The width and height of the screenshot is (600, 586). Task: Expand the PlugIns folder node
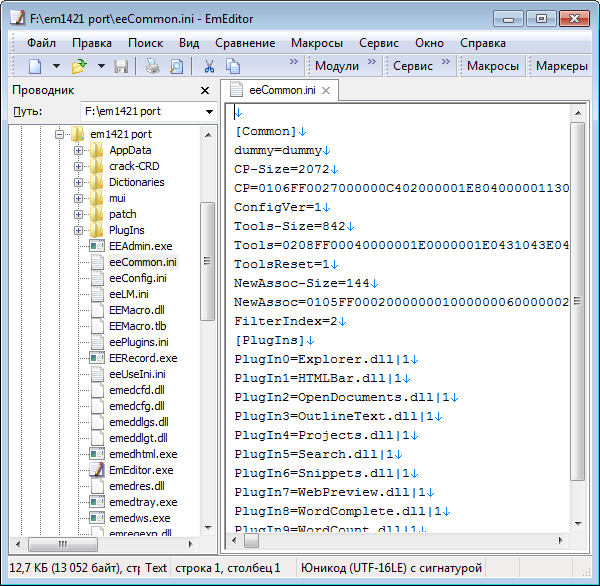tap(79, 230)
